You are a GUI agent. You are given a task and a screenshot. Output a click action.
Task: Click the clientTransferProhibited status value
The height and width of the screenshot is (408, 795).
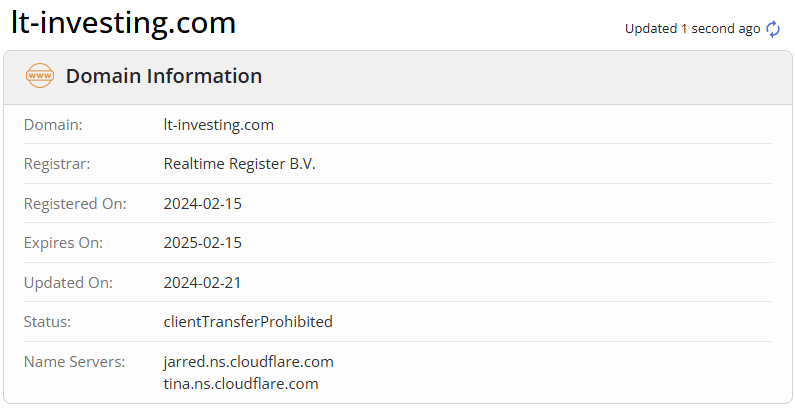point(248,322)
